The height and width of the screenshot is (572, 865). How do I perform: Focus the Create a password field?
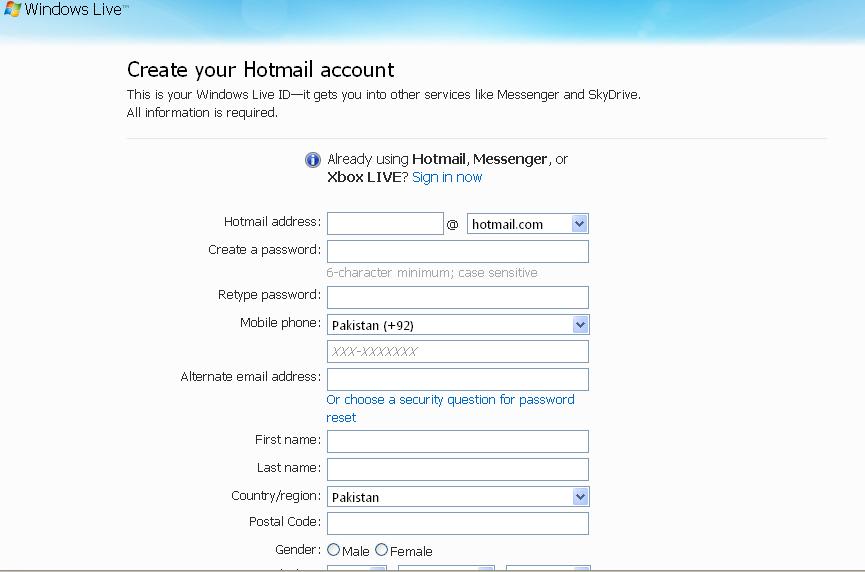(x=457, y=251)
